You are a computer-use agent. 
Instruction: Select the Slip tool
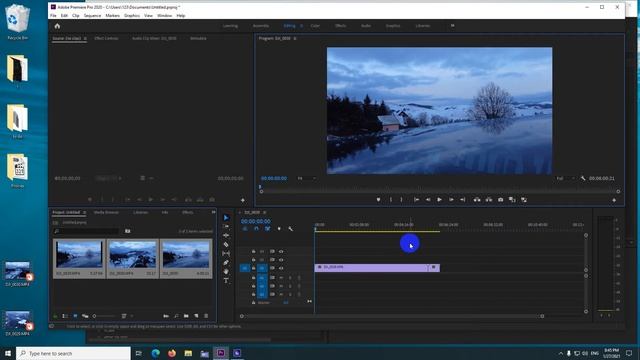click(226, 253)
